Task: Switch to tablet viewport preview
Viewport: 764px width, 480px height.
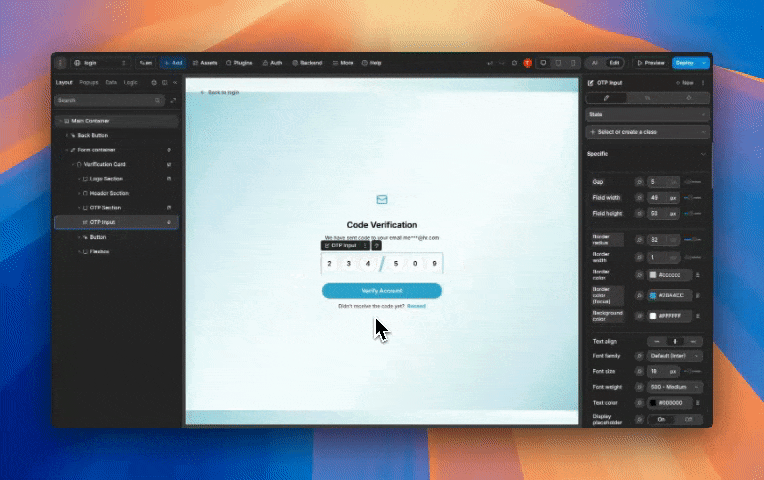Action: pyautogui.click(x=558, y=63)
